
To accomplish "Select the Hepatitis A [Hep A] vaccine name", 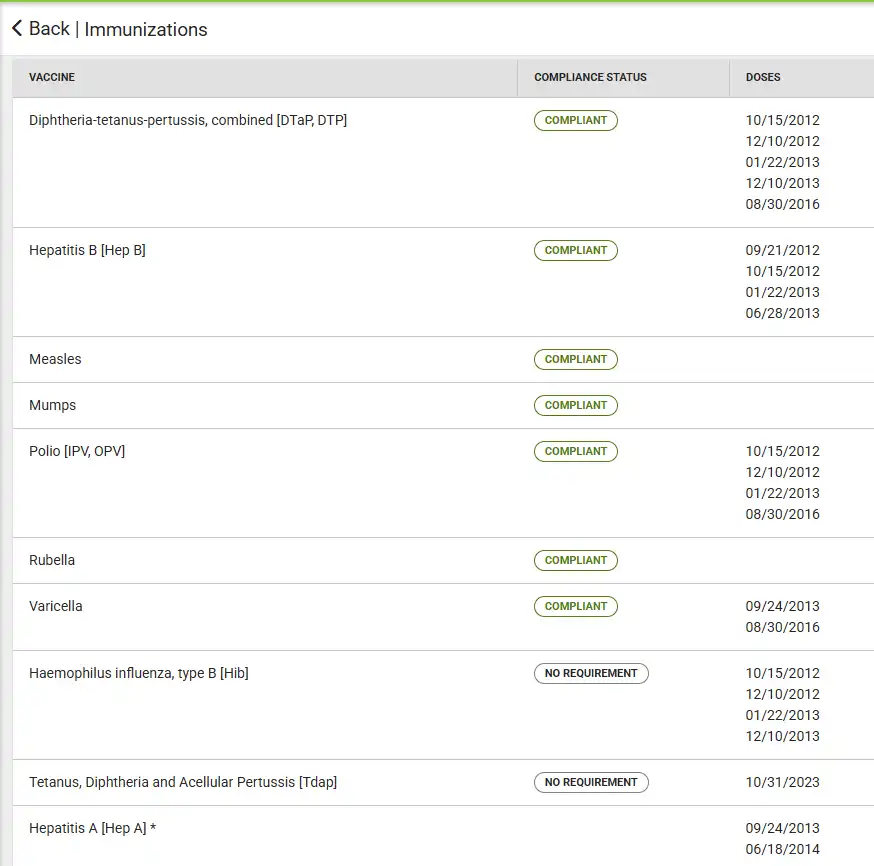I will point(93,828).
